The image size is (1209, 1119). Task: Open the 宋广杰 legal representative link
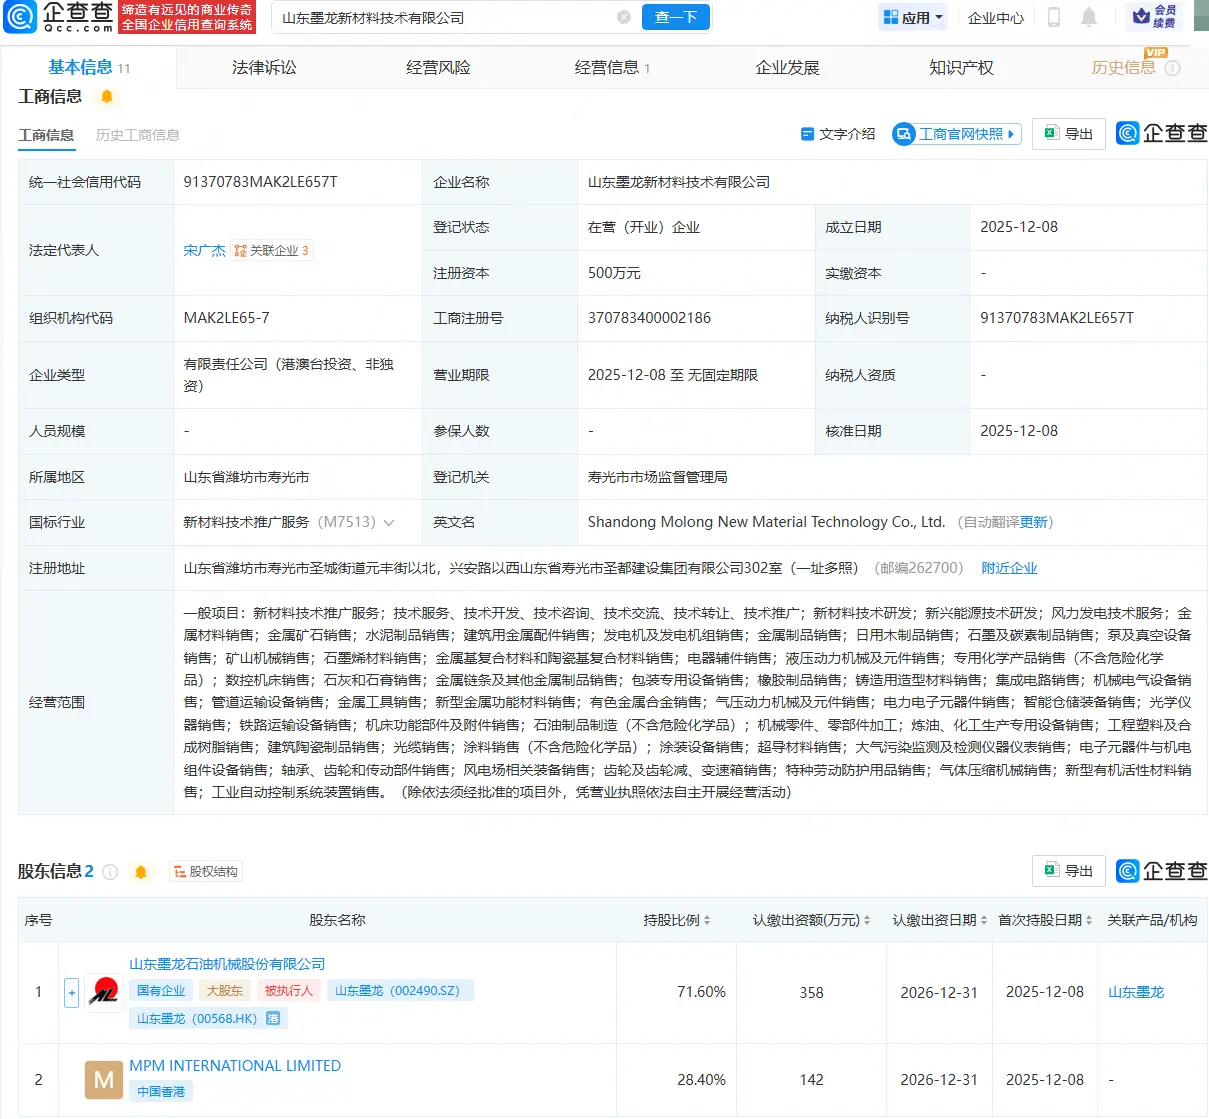tap(204, 250)
